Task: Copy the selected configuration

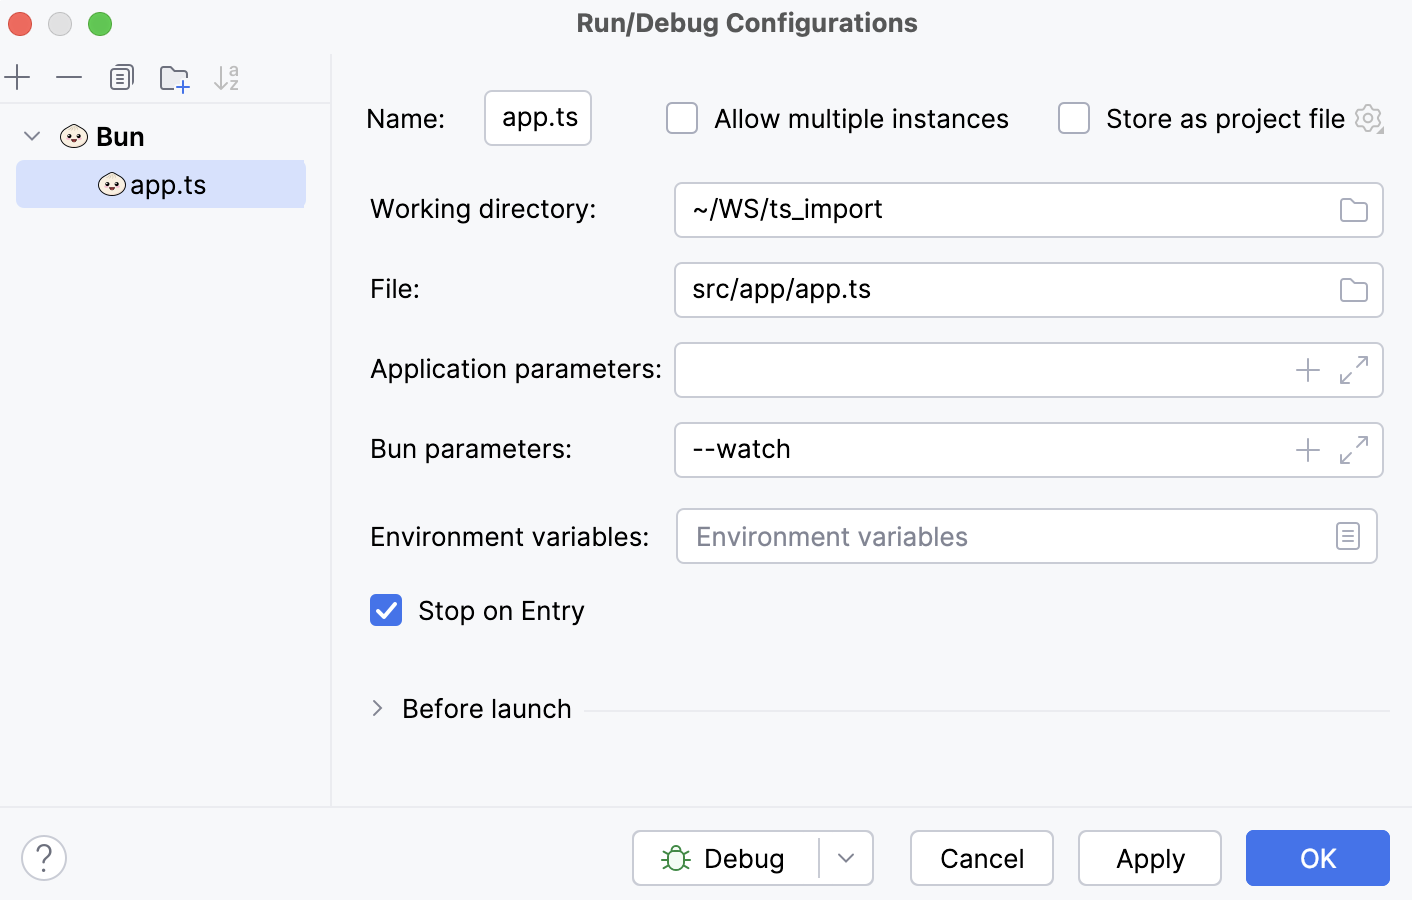Action: click(x=121, y=77)
